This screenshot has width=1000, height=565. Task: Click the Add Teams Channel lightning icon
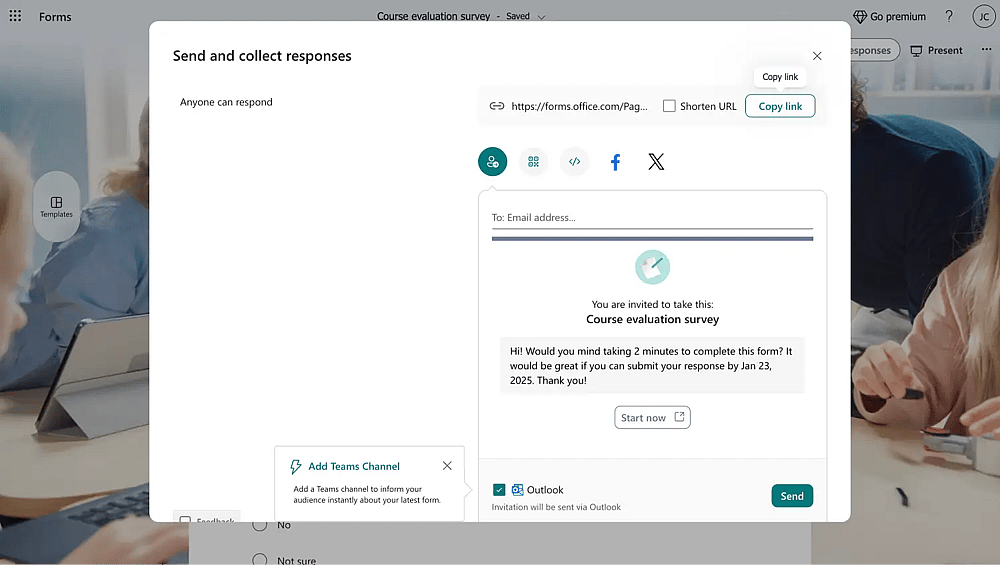(x=295, y=467)
